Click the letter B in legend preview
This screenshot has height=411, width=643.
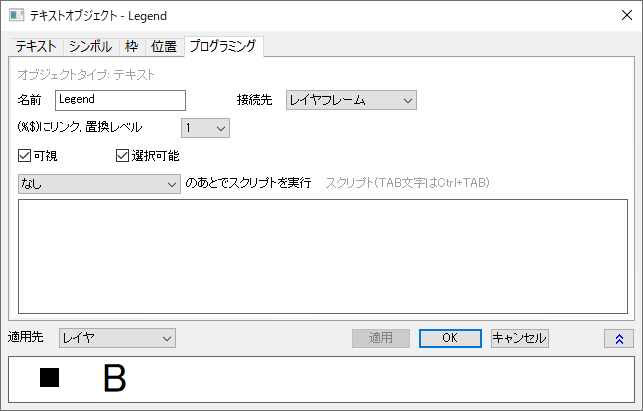[114, 378]
